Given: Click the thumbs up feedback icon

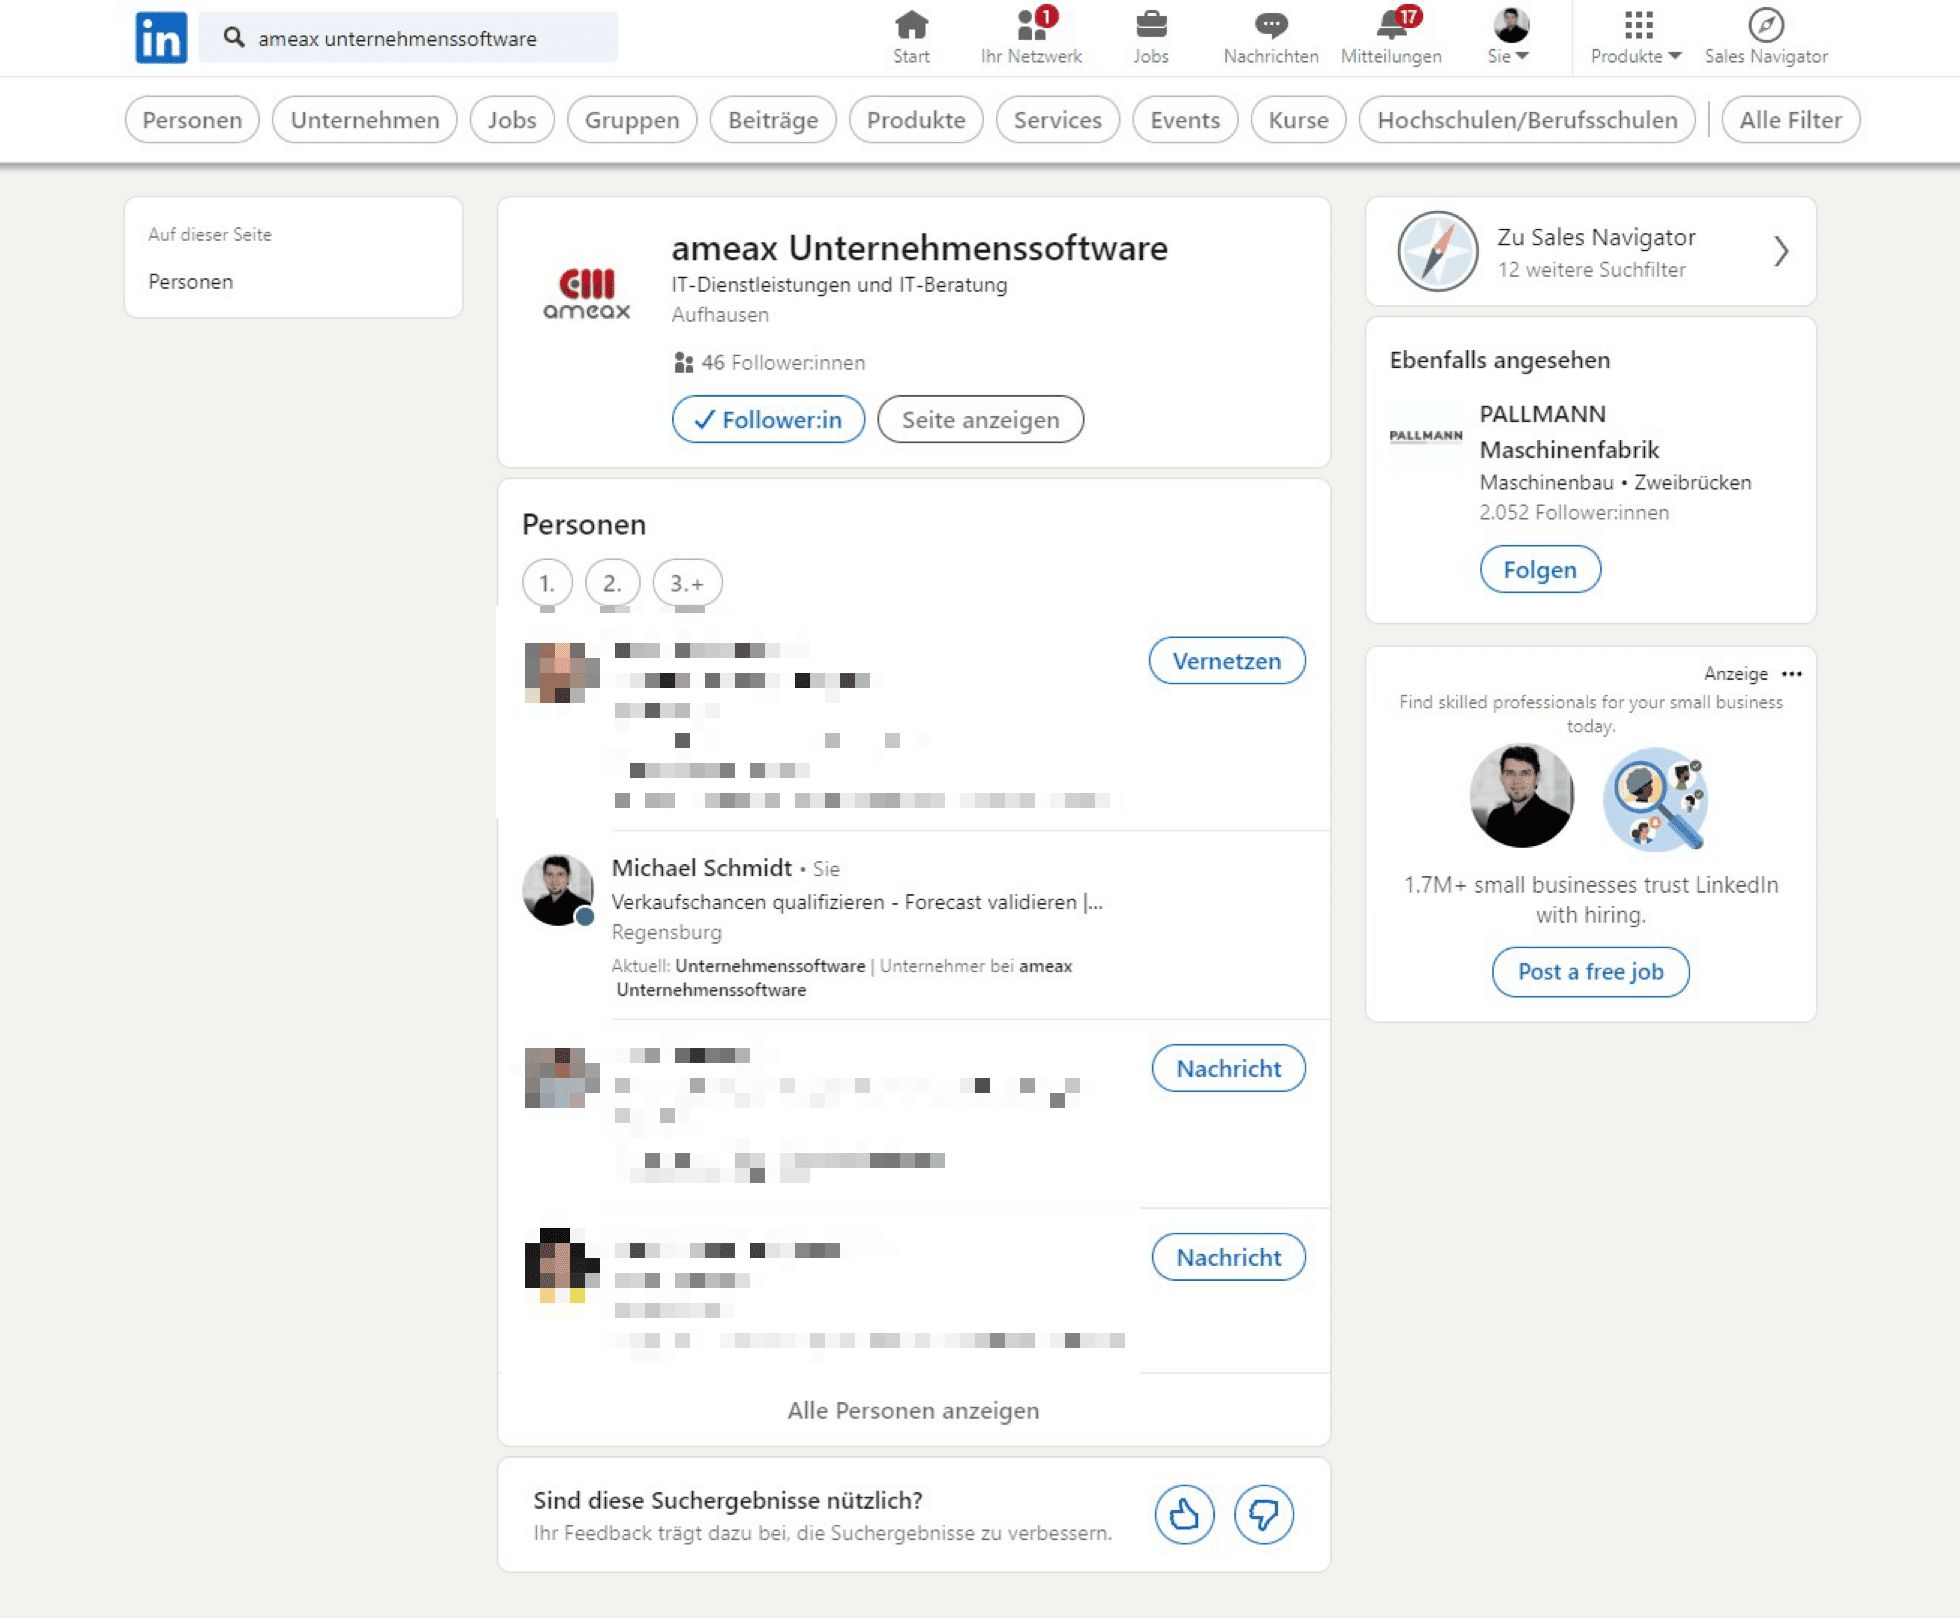Looking at the screenshot, I should 1184,1514.
